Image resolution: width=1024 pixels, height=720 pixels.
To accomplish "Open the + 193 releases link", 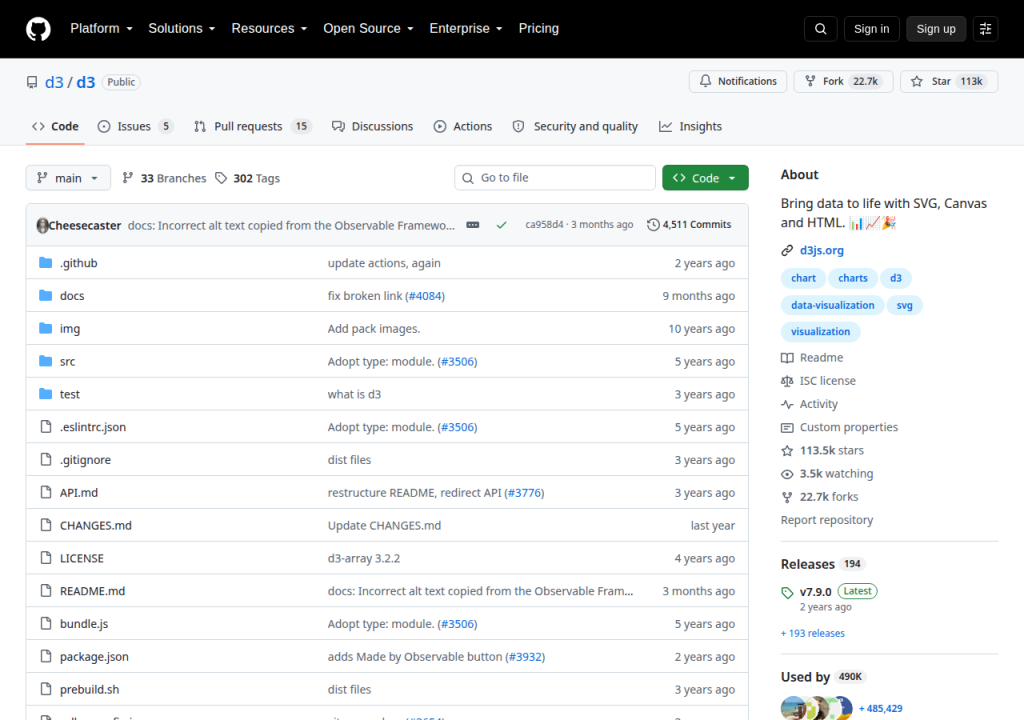I will coord(812,633).
